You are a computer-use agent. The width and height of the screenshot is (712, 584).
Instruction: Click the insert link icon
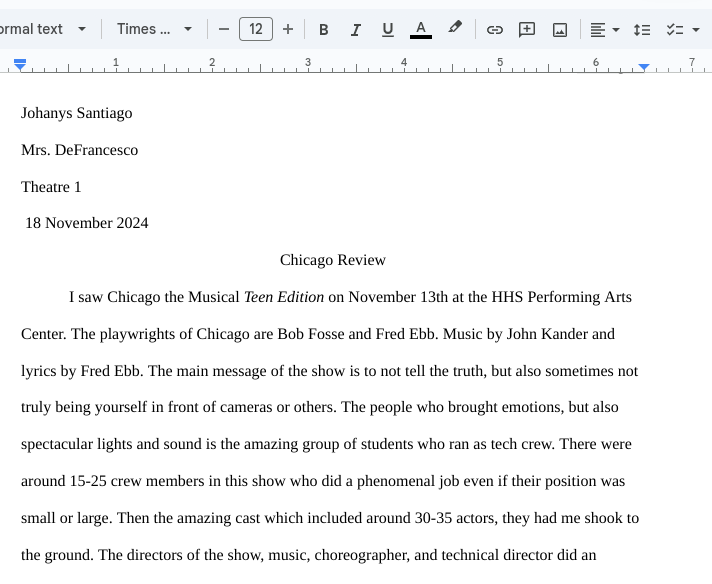[495, 30]
